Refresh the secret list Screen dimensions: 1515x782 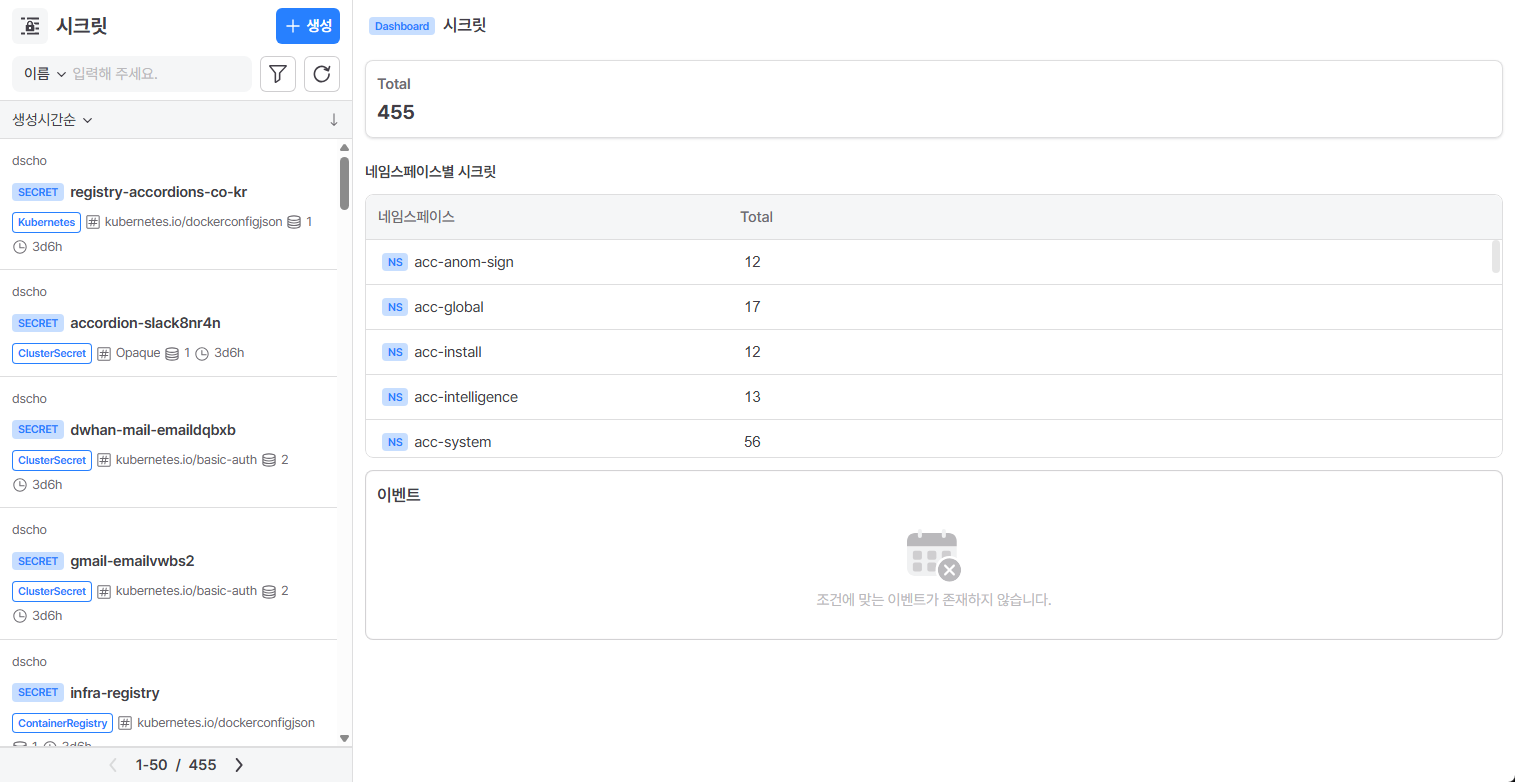coord(322,74)
